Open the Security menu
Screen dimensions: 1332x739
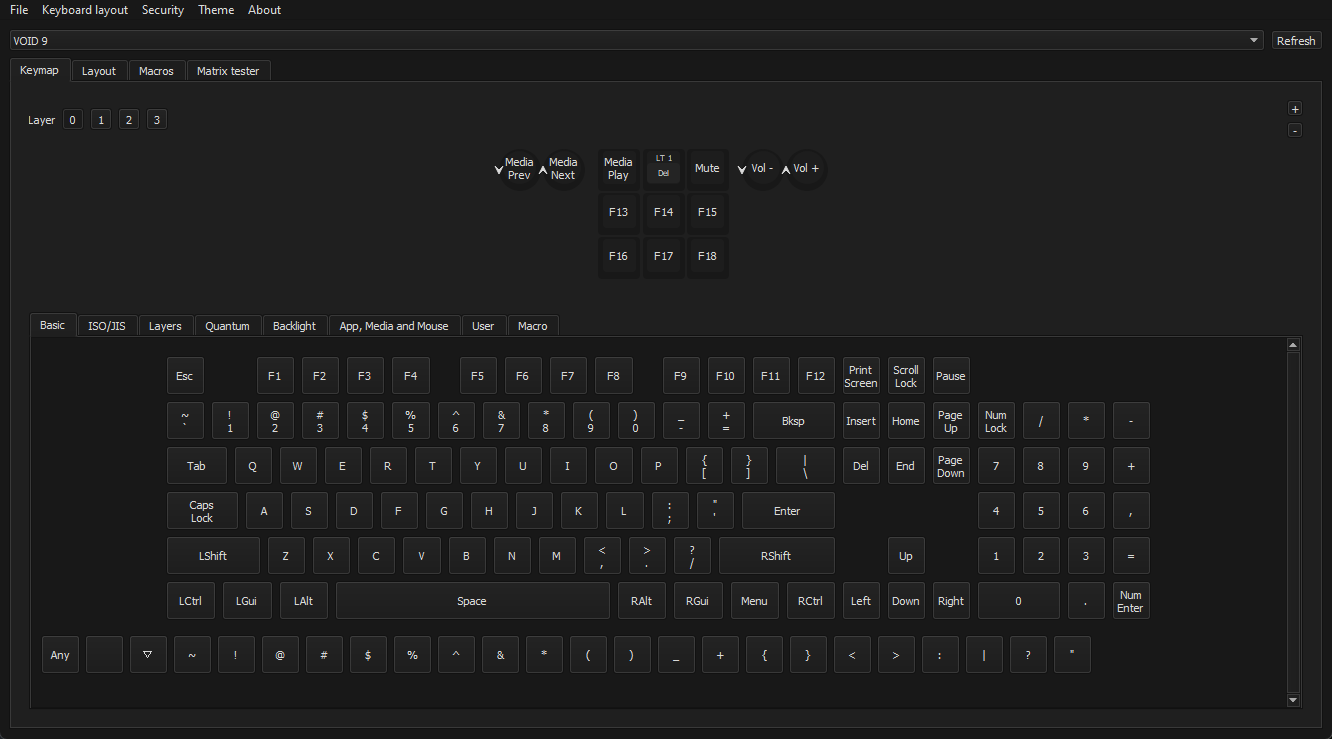click(163, 10)
